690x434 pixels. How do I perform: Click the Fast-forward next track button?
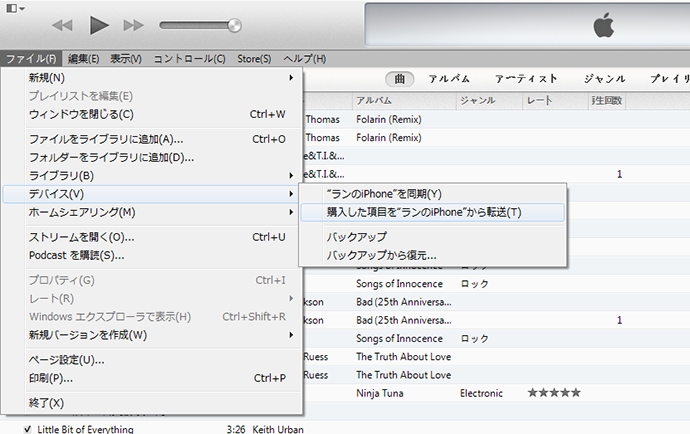[134, 26]
